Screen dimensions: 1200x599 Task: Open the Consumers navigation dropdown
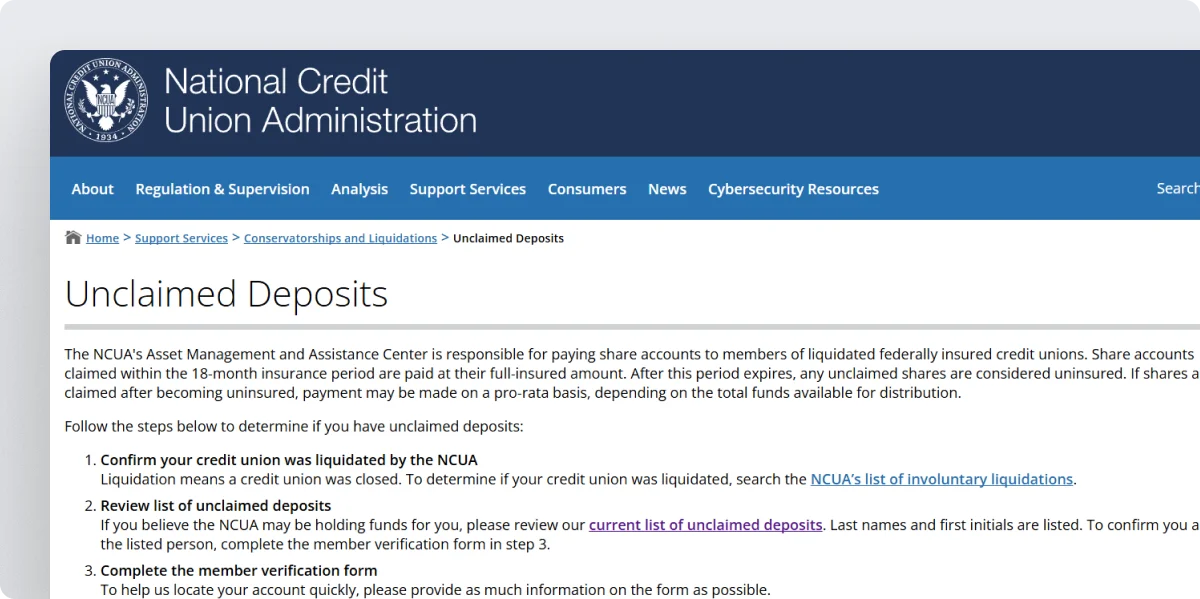586,188
